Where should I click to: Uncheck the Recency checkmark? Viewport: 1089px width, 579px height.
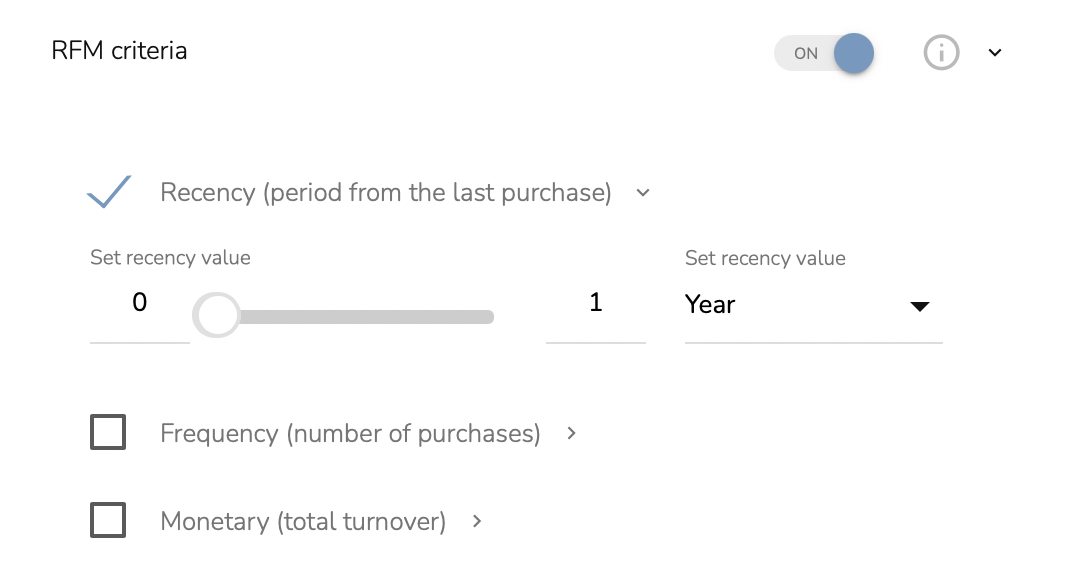point(109,192)
